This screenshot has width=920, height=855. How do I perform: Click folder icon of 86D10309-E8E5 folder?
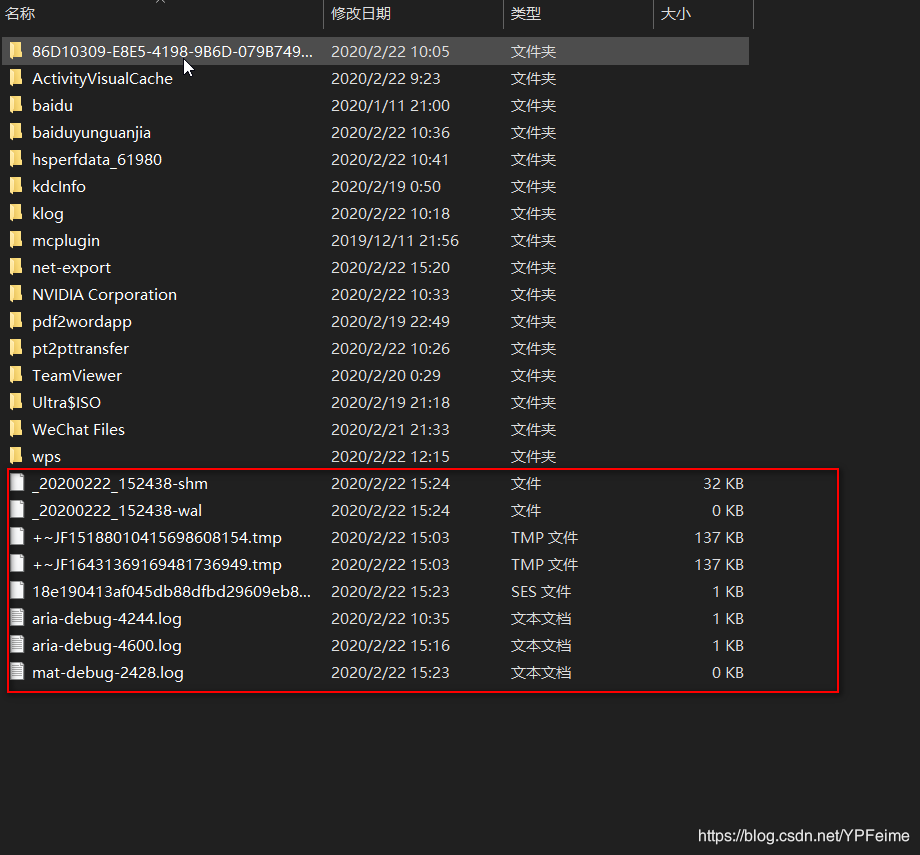click(16, 50)
